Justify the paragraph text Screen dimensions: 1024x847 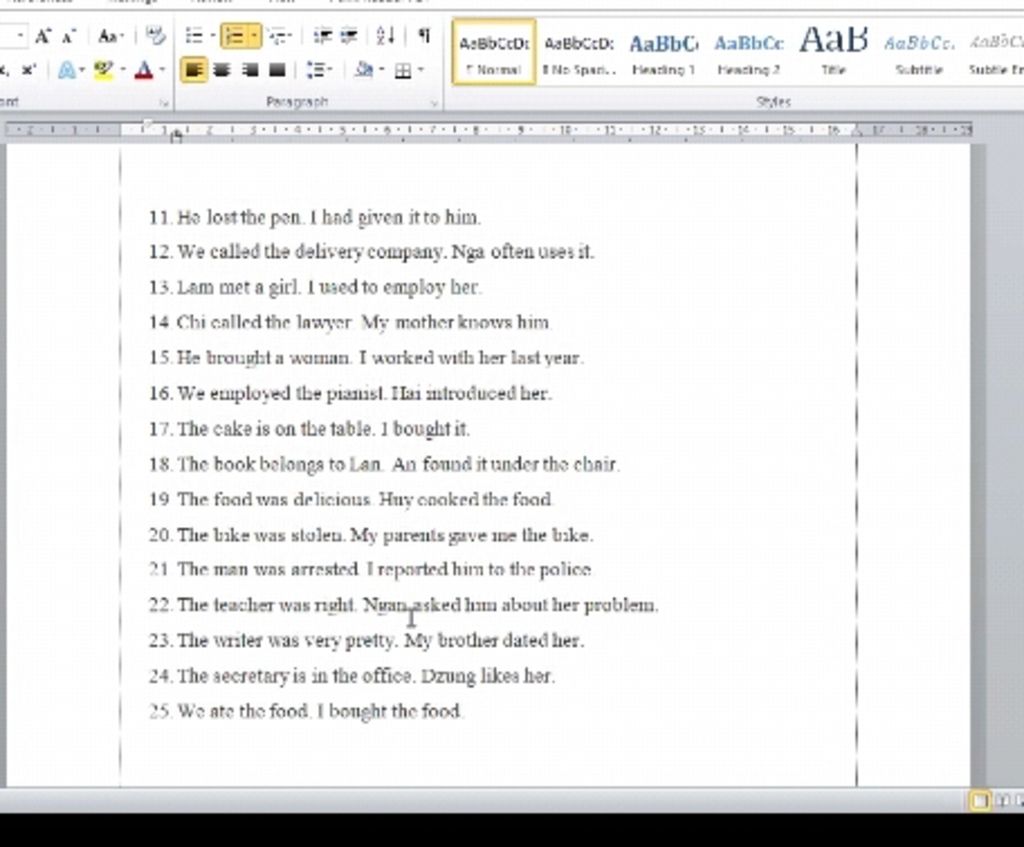point(277,69)
